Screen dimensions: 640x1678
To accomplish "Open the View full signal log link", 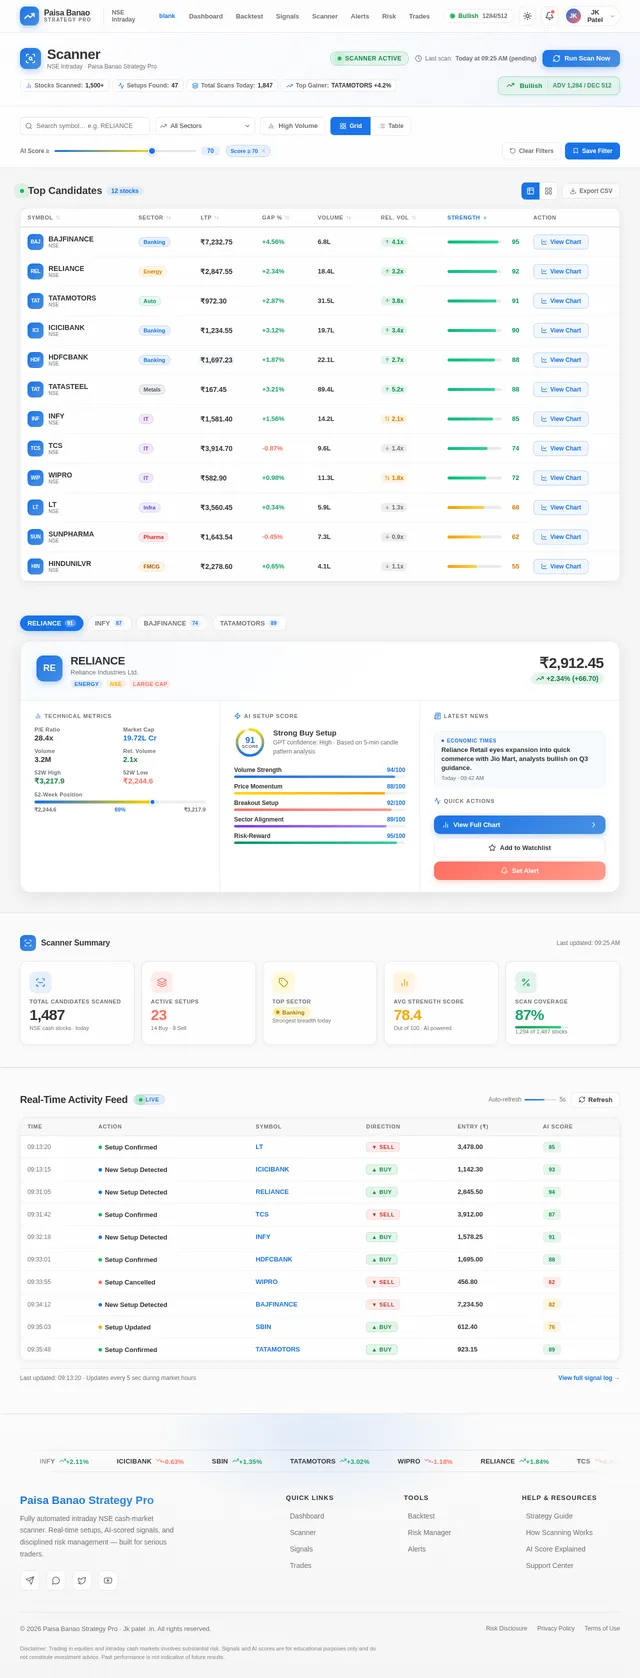I will click(x=589, y=1378).
